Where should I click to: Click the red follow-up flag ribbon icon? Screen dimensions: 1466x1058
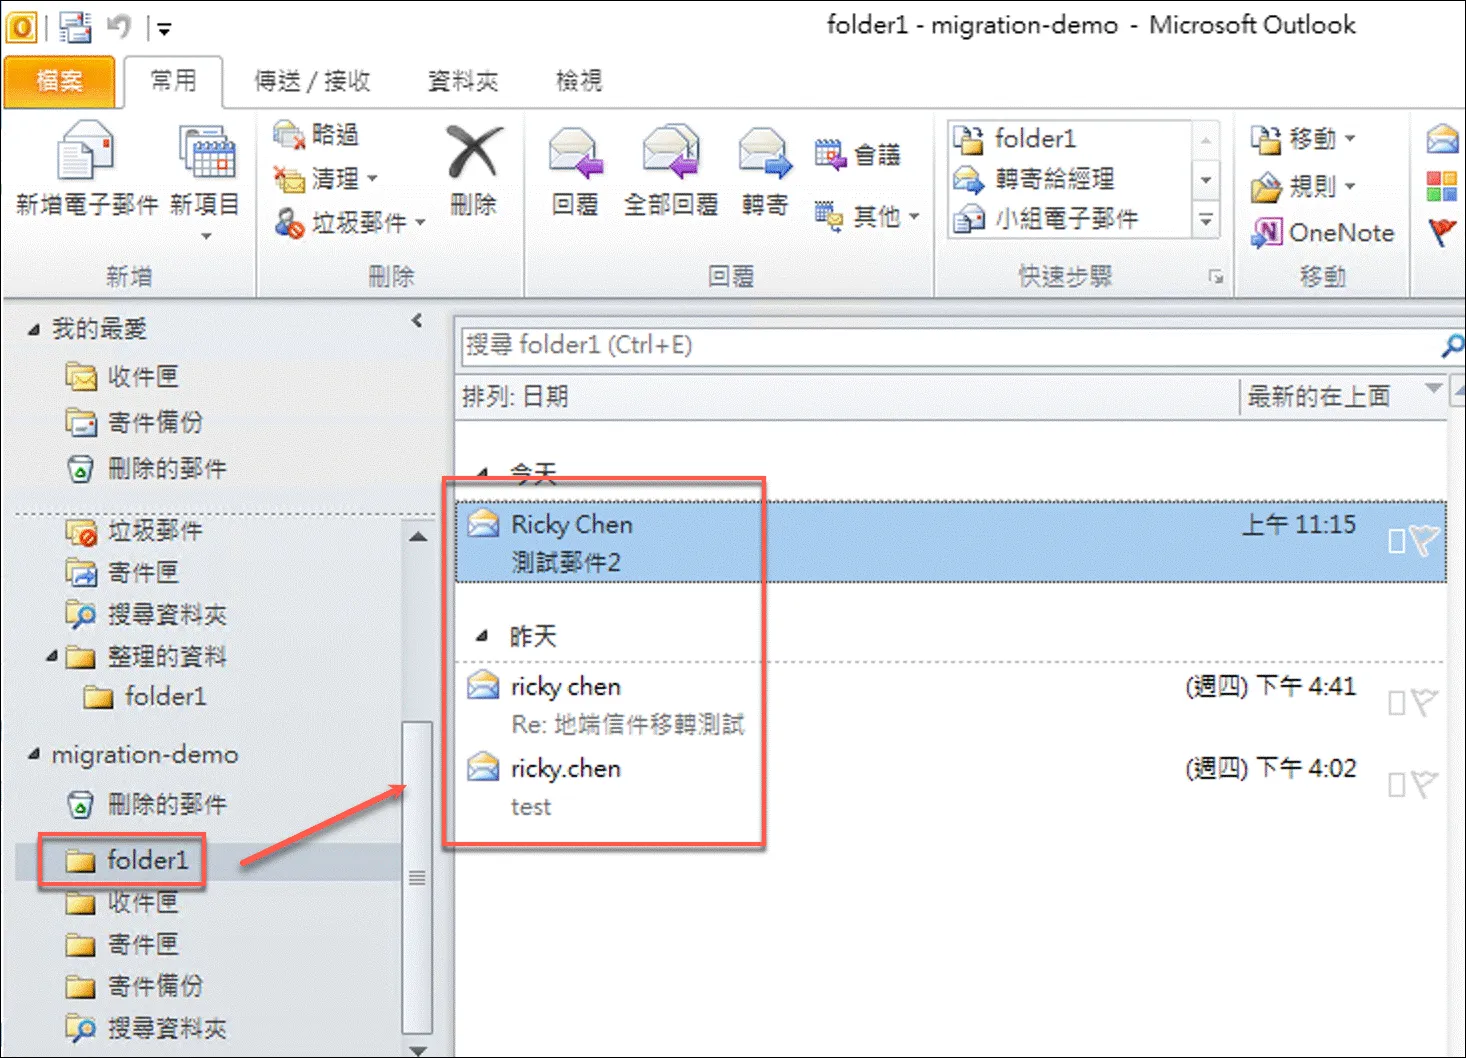[1441, 233]
